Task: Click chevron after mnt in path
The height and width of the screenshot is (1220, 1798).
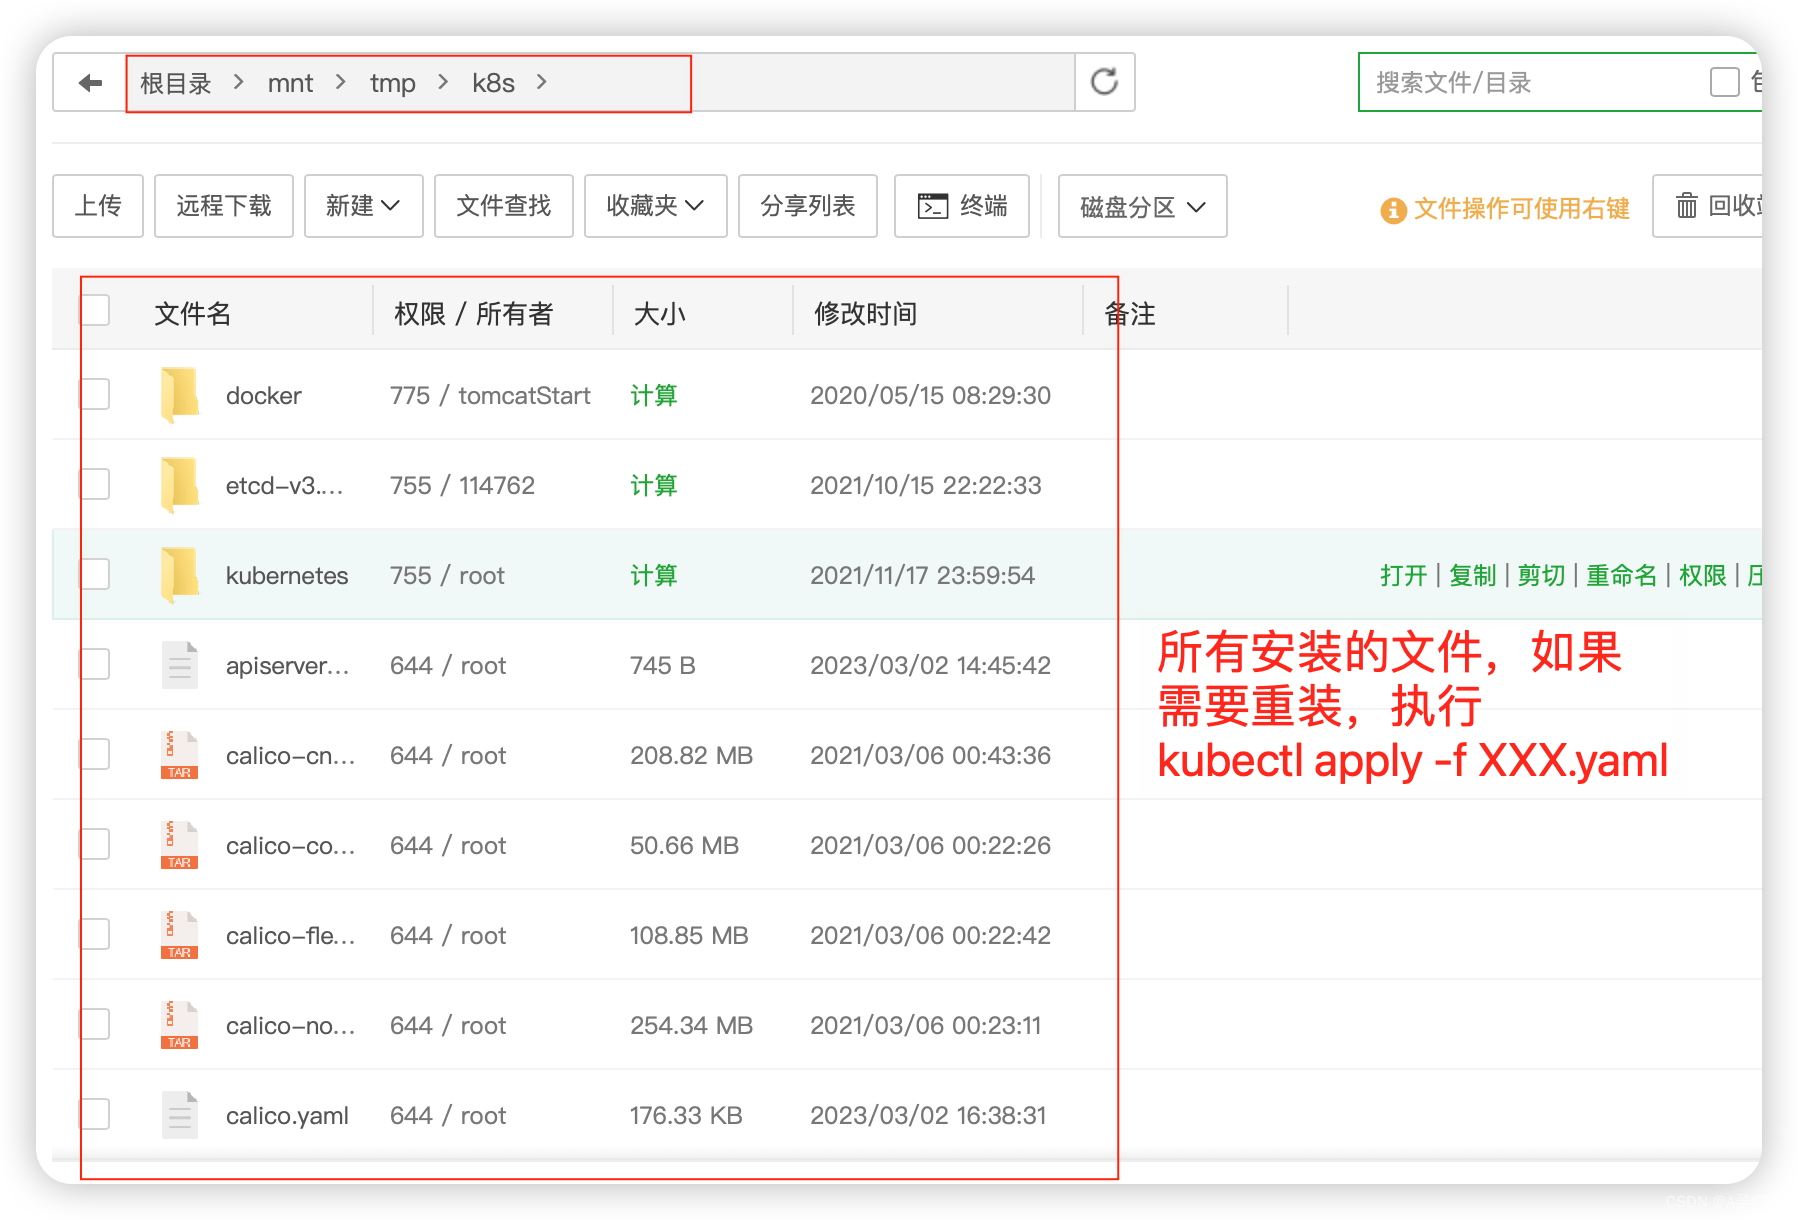Action: [341, 82]
